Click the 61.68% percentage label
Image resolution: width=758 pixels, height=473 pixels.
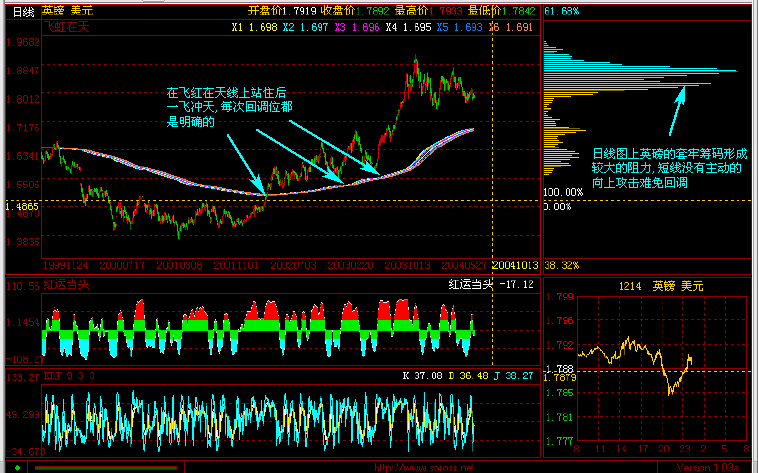pyautogui.click(x=561, y=11)
